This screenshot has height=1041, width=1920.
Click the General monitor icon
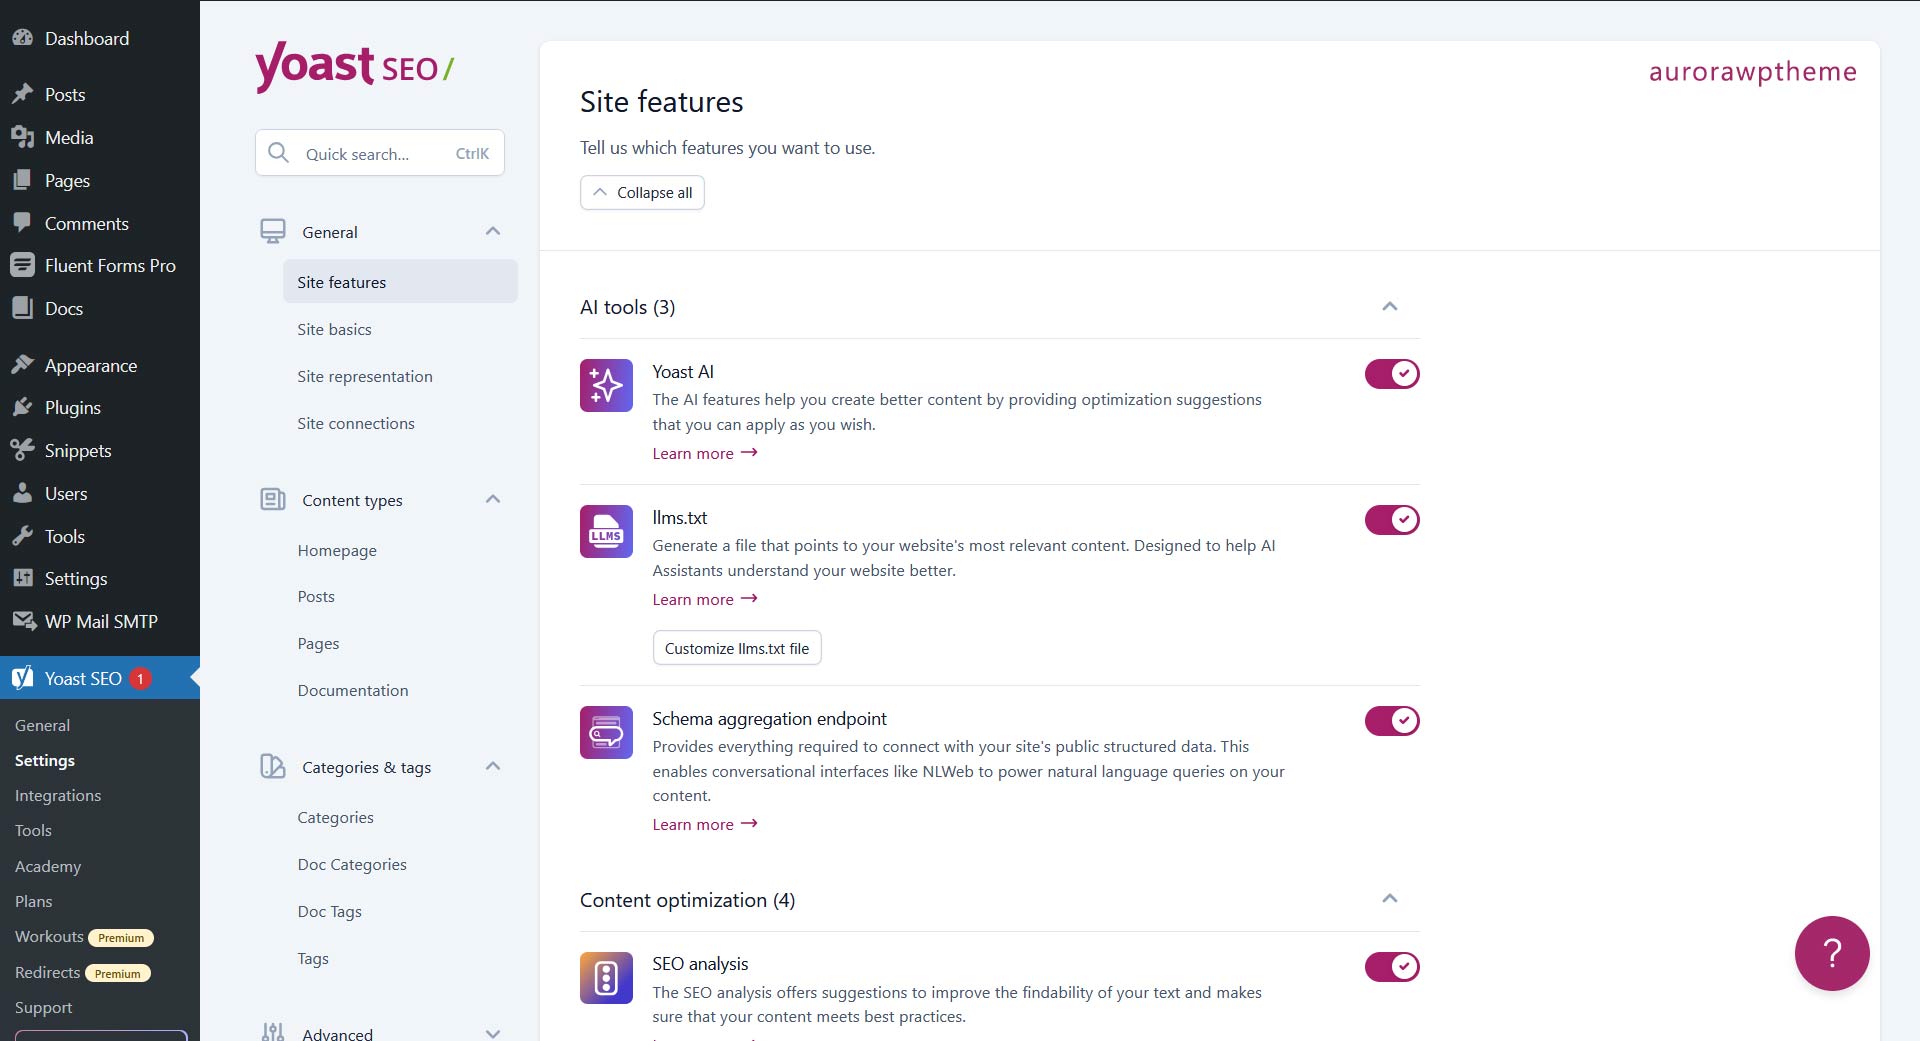click(x=273, y=231)
